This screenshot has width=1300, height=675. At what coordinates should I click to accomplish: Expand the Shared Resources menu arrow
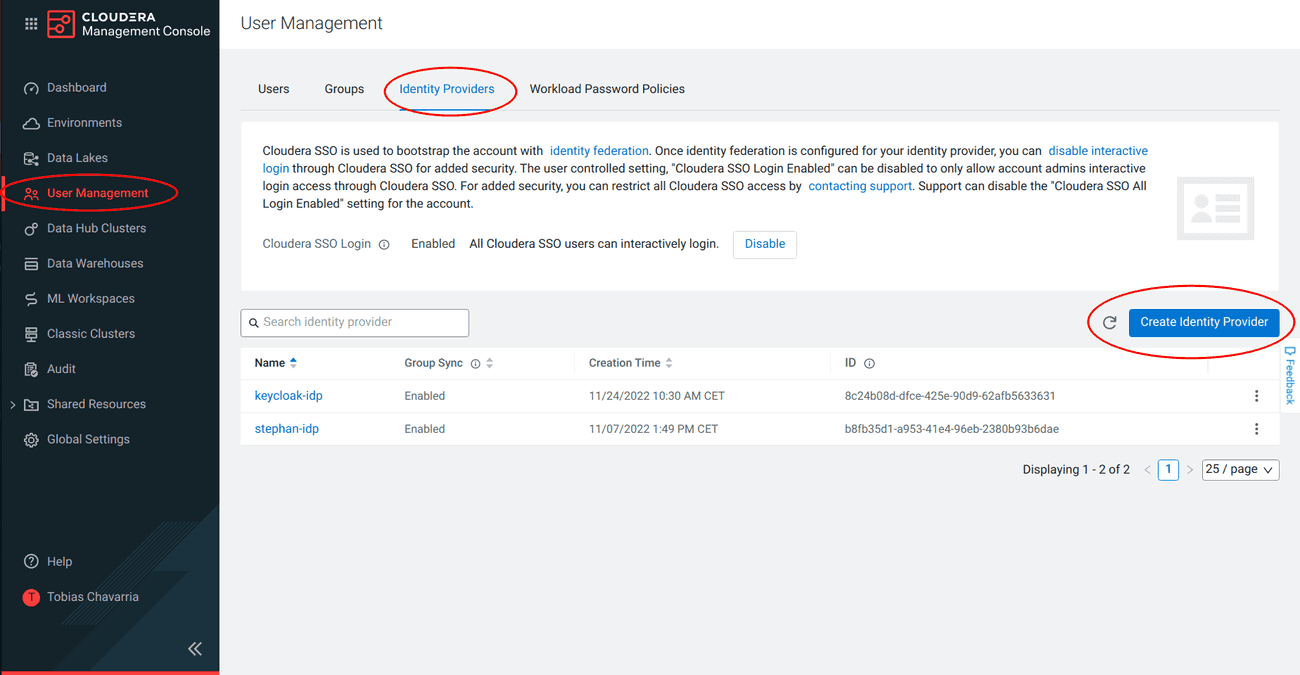[x=12, y=404]
